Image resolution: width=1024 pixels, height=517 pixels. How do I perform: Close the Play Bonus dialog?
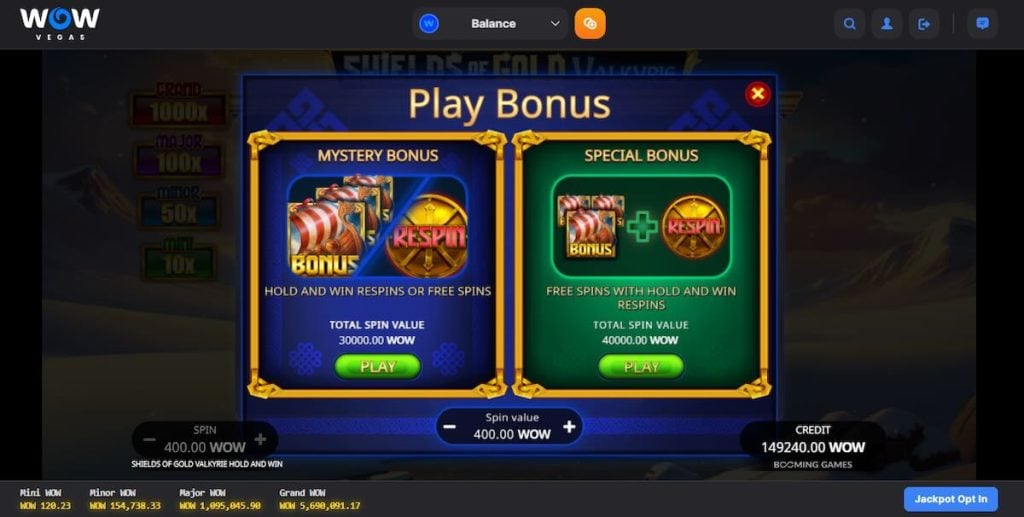(x=758, y=94)
